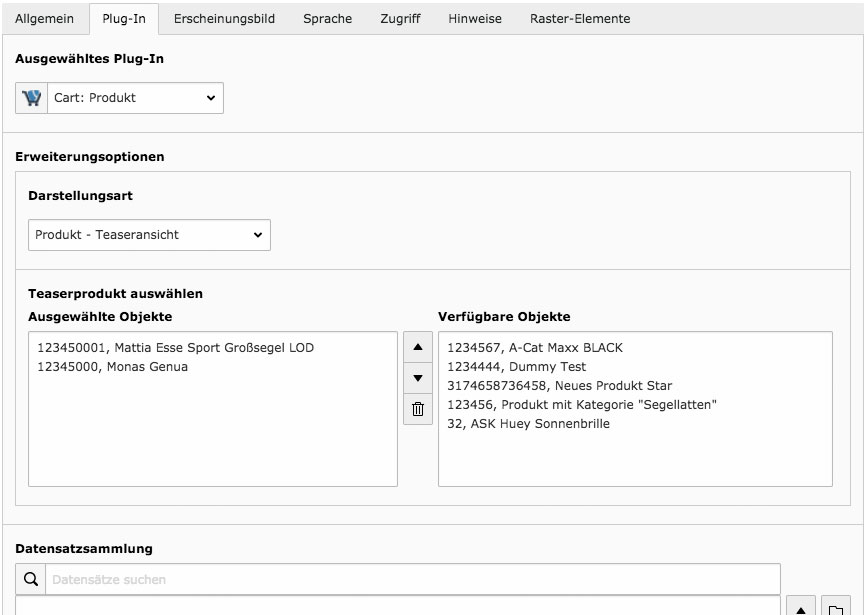868x615 pixels.
Task: Click the search magnifier icon for Datensätze
Action: (x=31, y=579)
